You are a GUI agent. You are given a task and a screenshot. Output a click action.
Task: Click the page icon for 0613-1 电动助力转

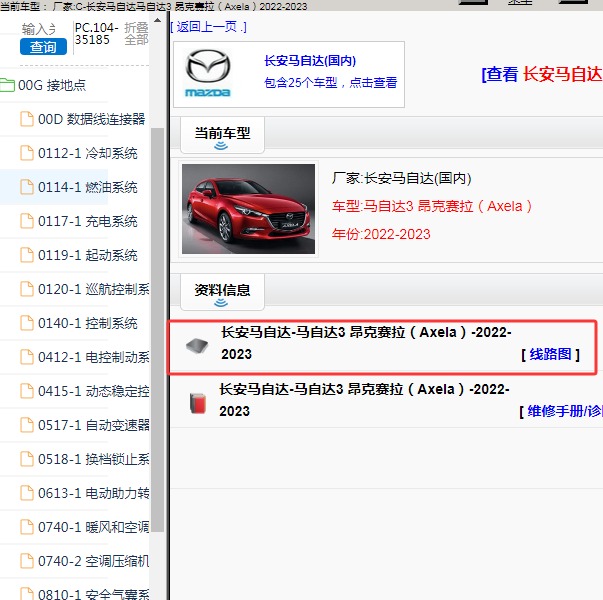pyautogui.click(x=27, y=493)
